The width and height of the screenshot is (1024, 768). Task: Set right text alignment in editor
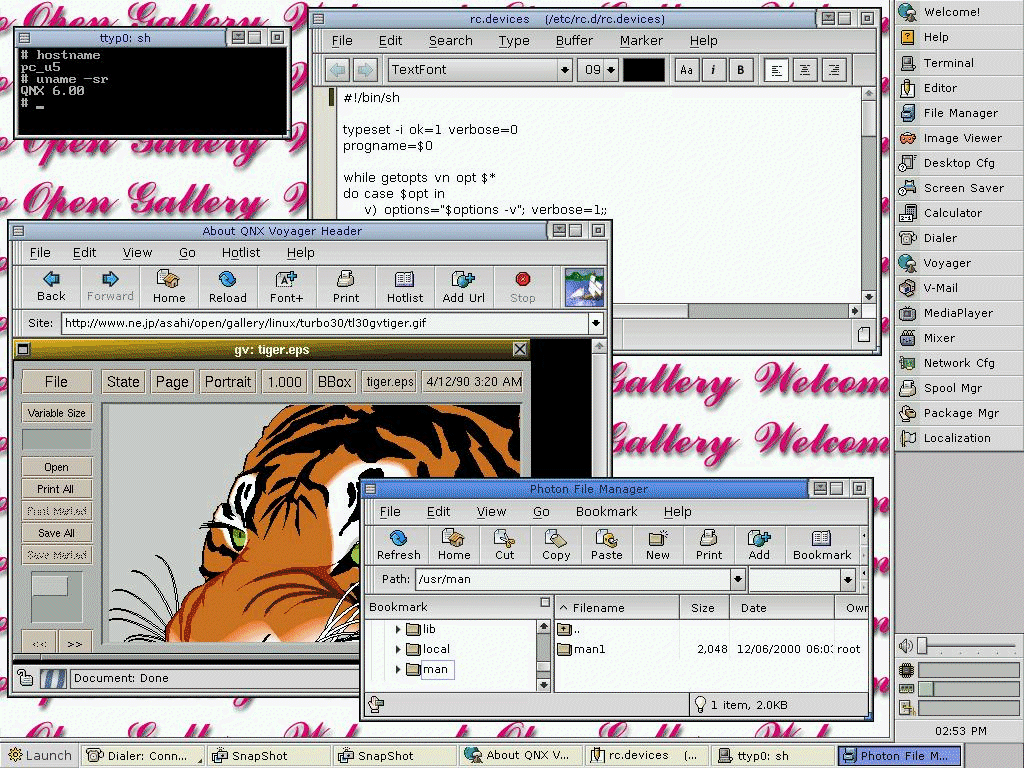pos(833,70)
